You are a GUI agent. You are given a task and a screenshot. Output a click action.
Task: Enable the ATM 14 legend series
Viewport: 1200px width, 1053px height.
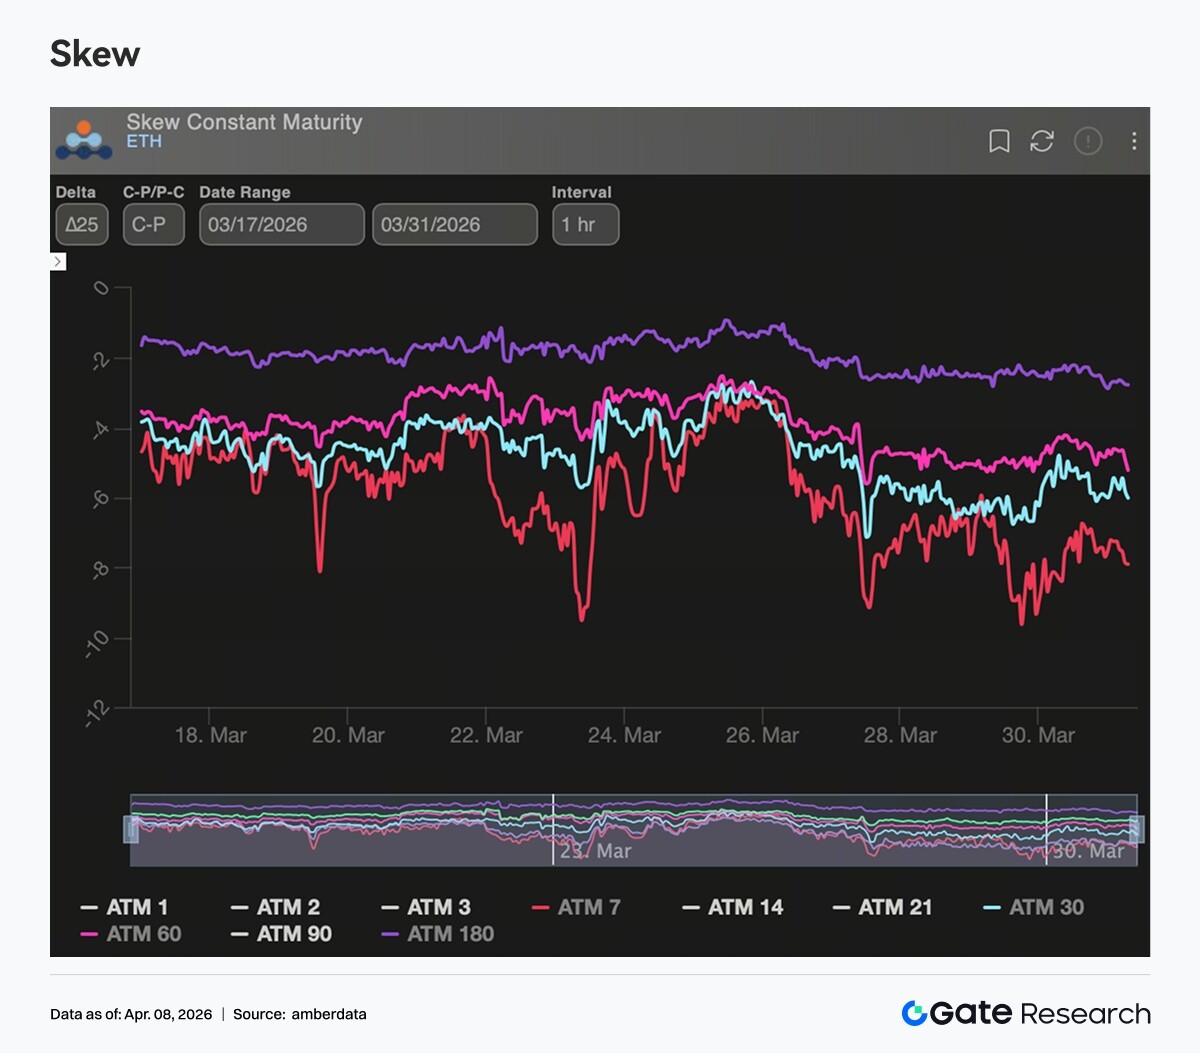(733, 907)
